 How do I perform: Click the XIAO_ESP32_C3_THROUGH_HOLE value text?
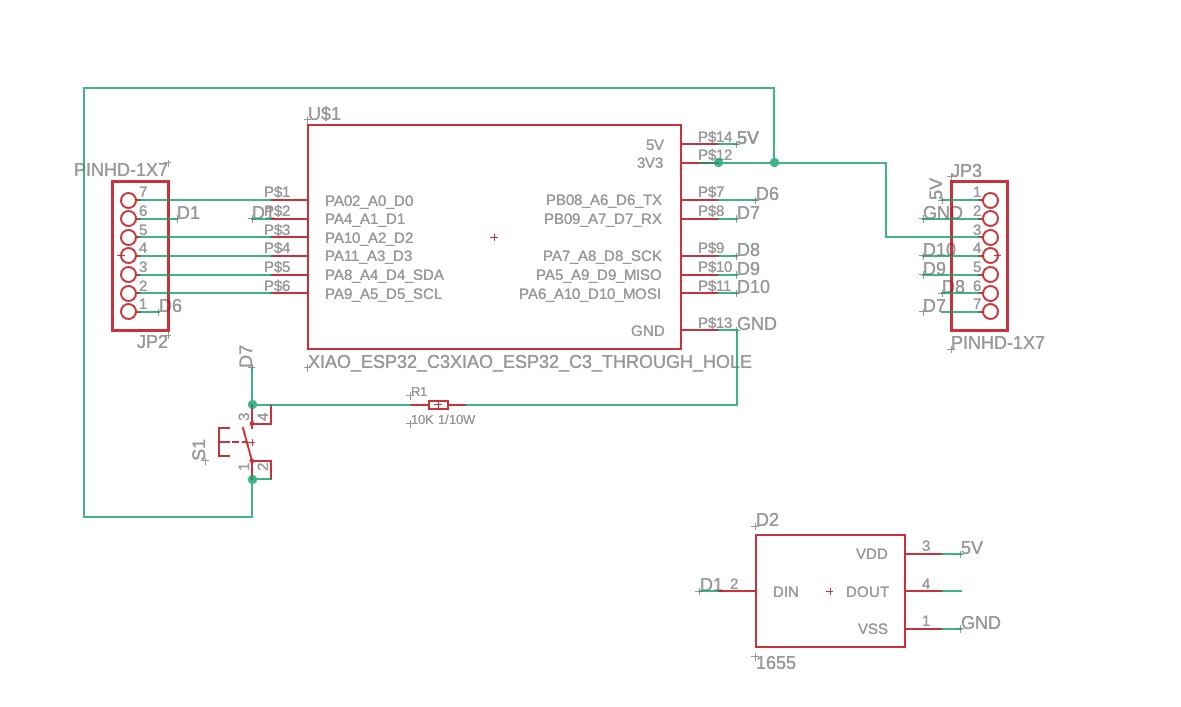tap(530, 362)
